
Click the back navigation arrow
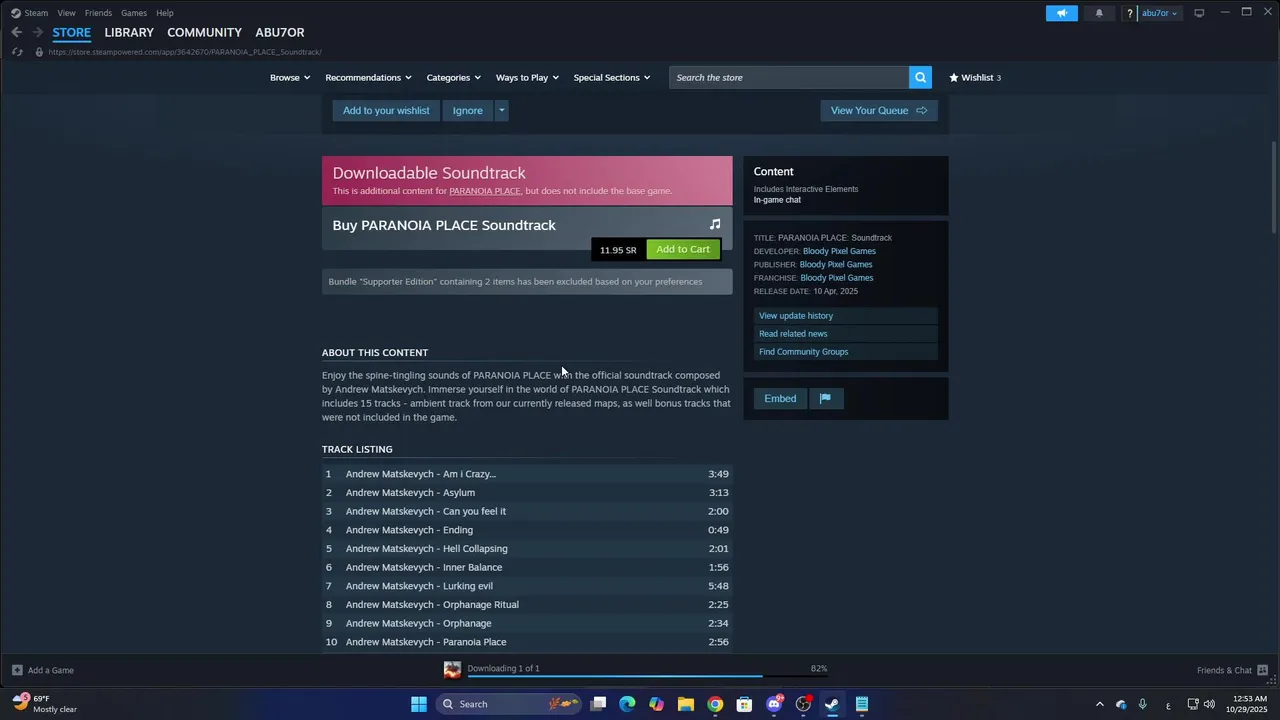point(16,32)
